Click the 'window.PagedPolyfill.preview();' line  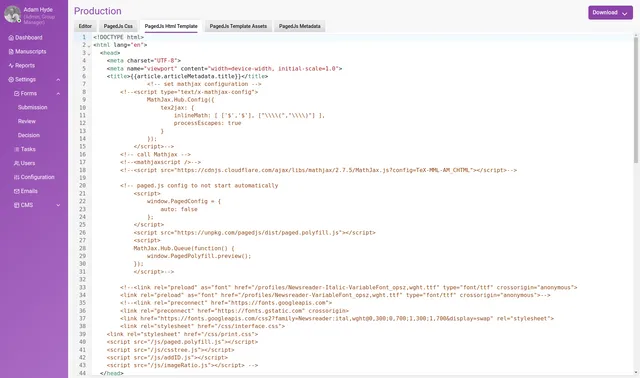click(x=199, y=256)
